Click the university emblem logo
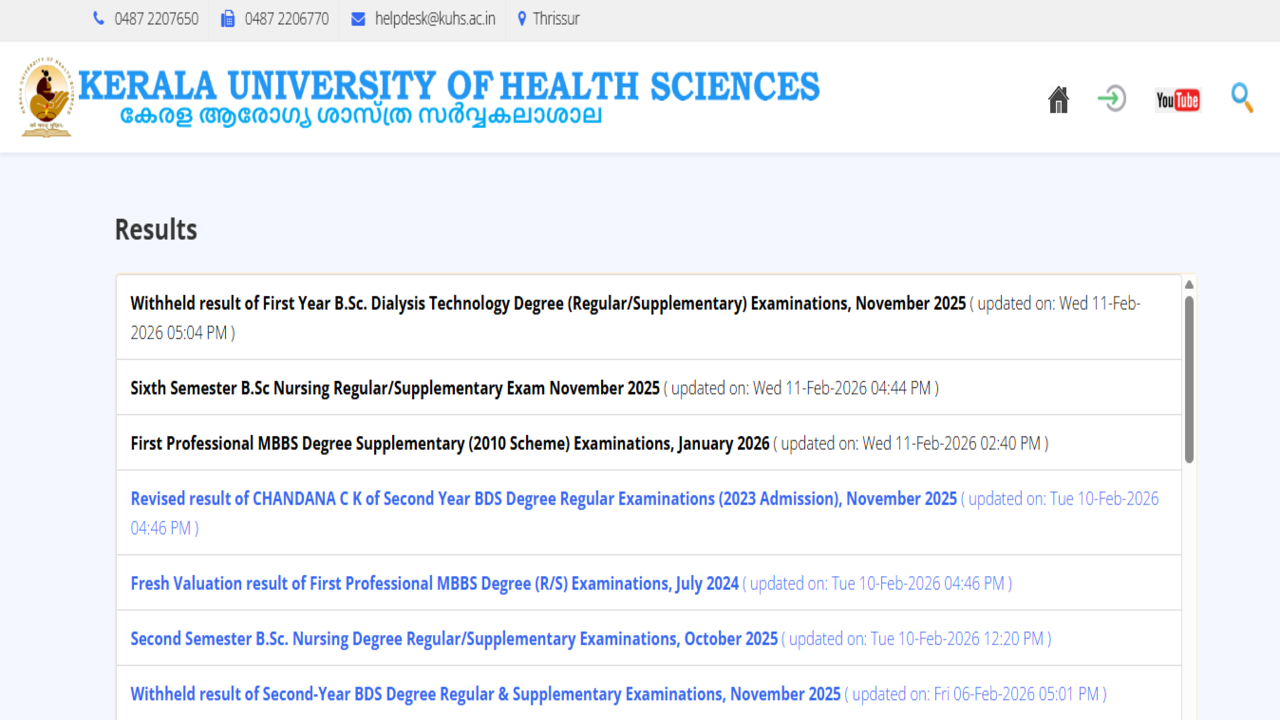 coord(46,98)
